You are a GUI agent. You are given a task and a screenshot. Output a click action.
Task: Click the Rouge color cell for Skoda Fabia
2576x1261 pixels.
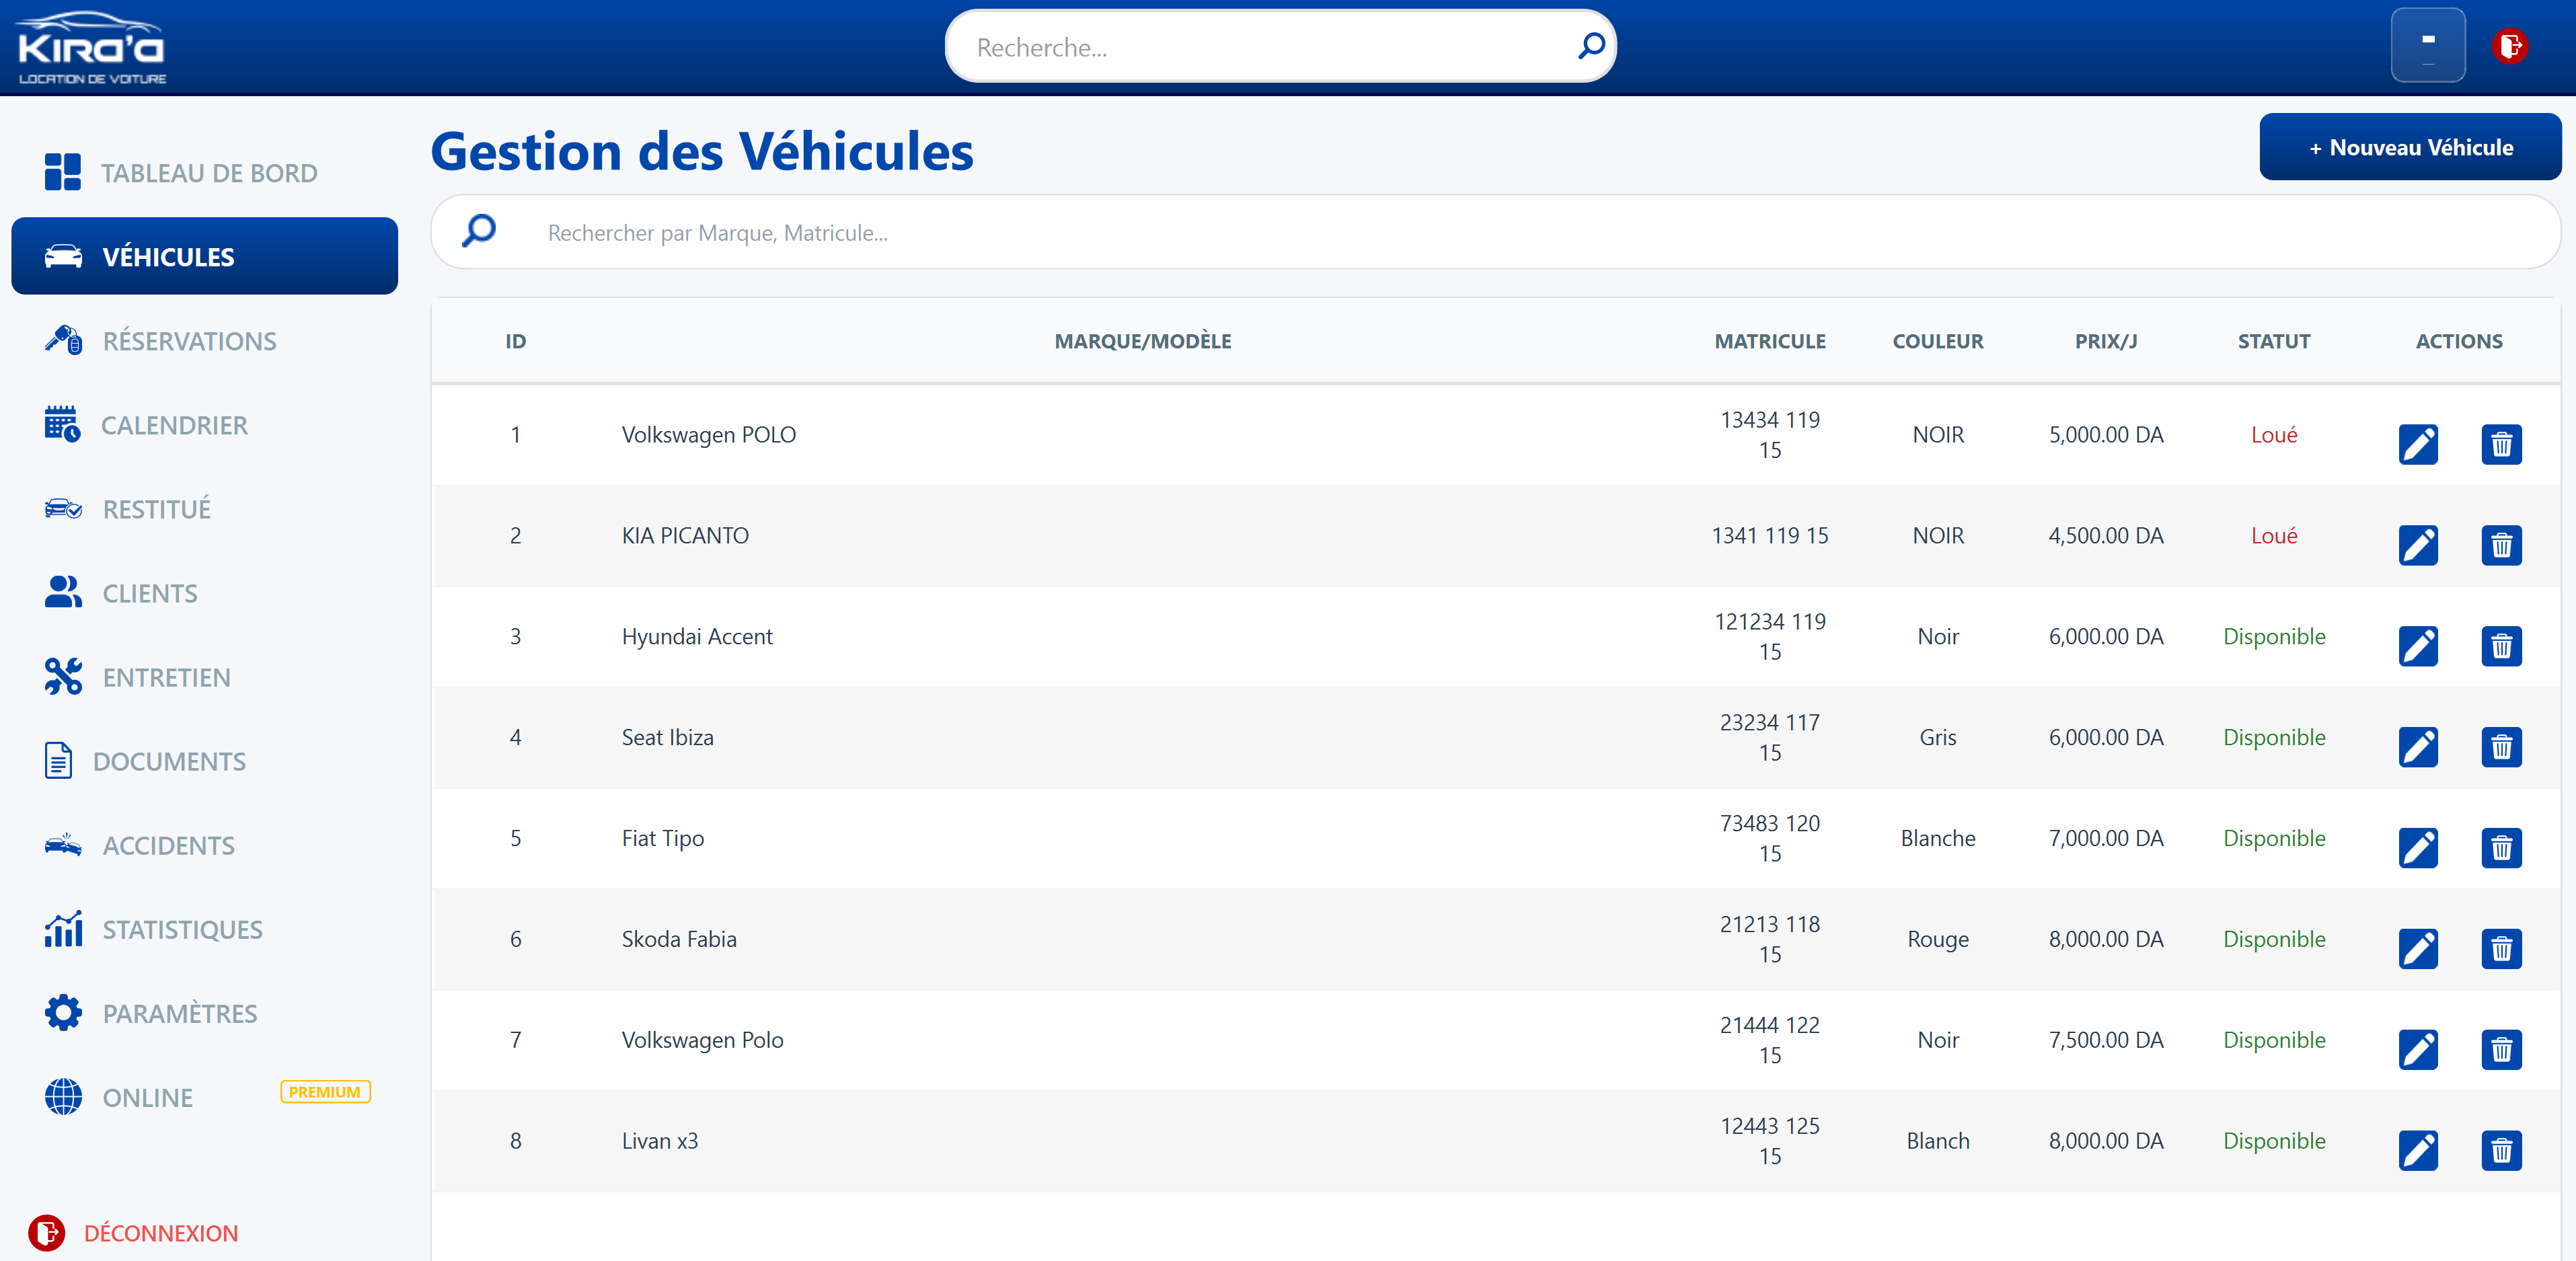[1938, 939]
